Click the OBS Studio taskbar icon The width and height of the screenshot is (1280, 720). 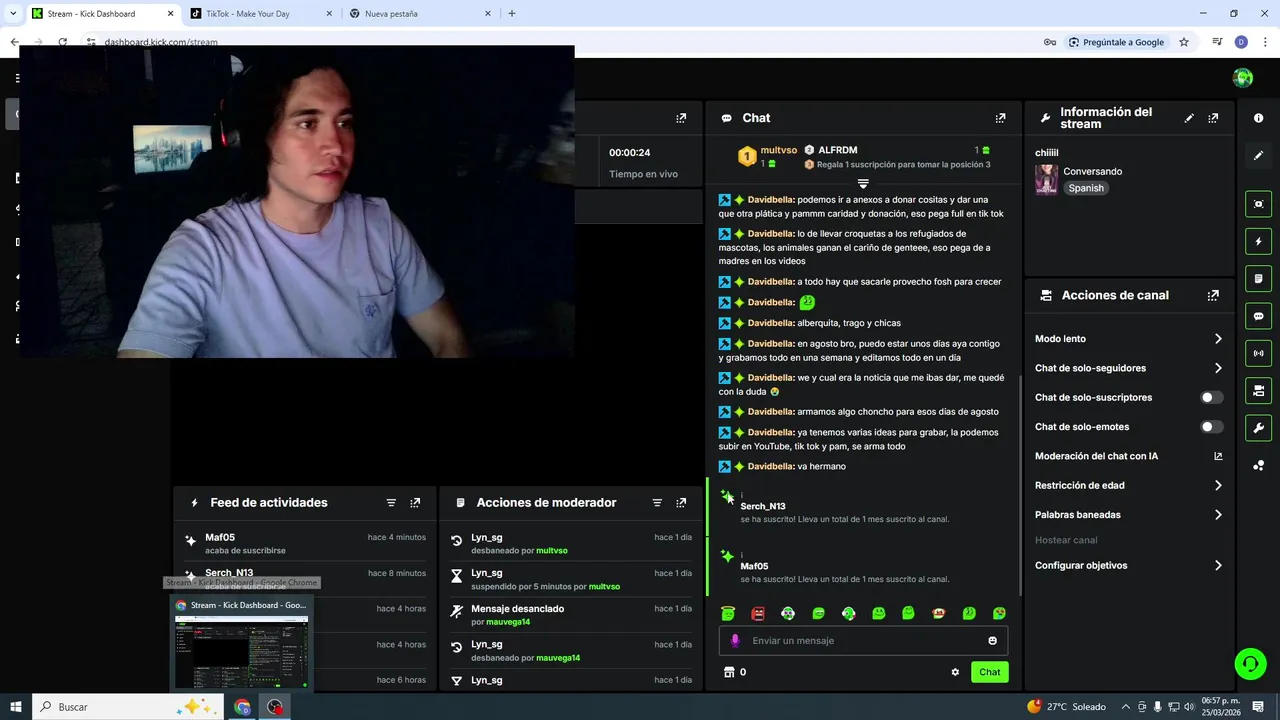(x=275, y=707)
